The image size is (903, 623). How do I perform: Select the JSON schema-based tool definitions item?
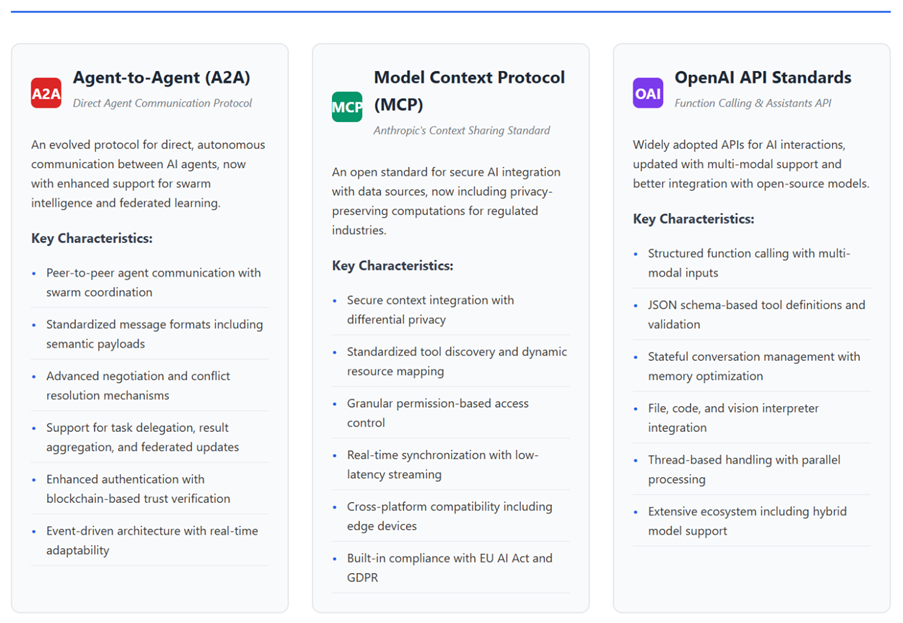tap(756, 314)
